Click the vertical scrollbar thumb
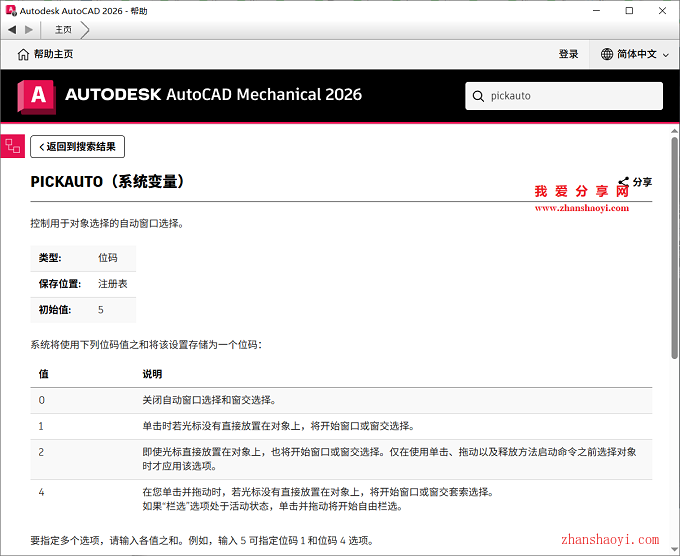The width and height of the screenshot is (680, 556). tap(674, 247)
